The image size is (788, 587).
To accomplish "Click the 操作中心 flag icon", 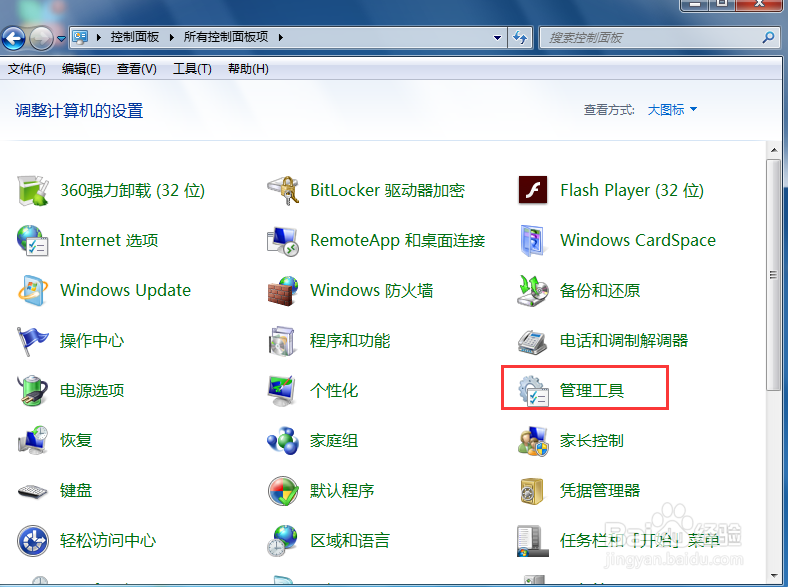I will pos(33,341).
